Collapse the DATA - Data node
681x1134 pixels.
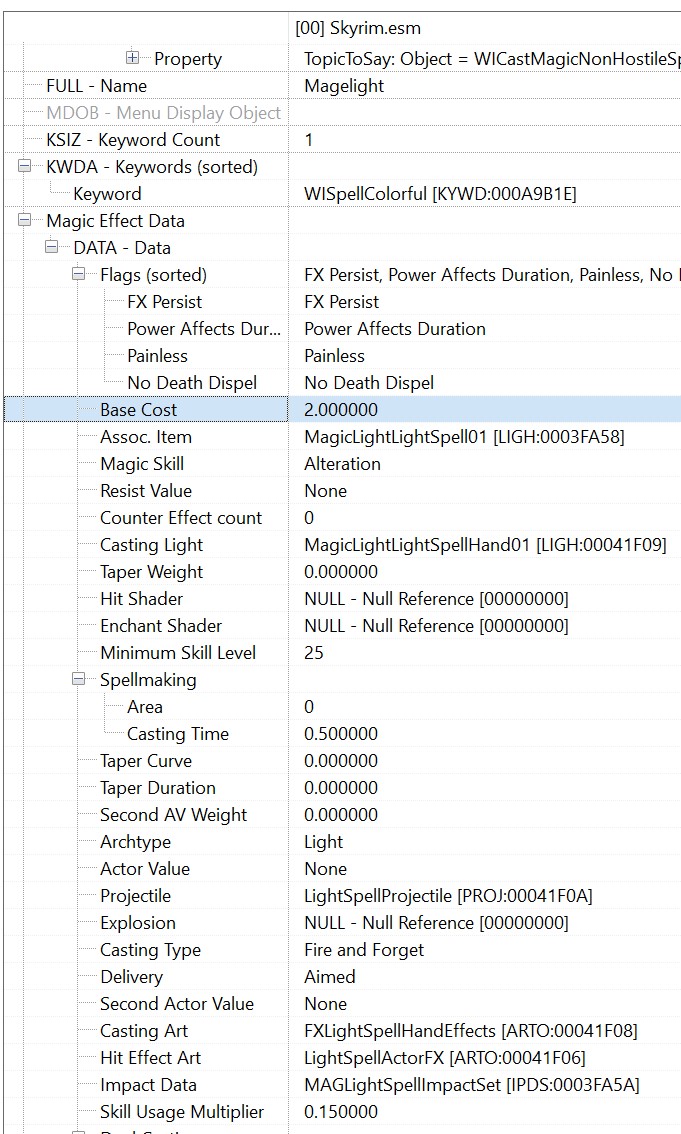[x=51, y=247]
